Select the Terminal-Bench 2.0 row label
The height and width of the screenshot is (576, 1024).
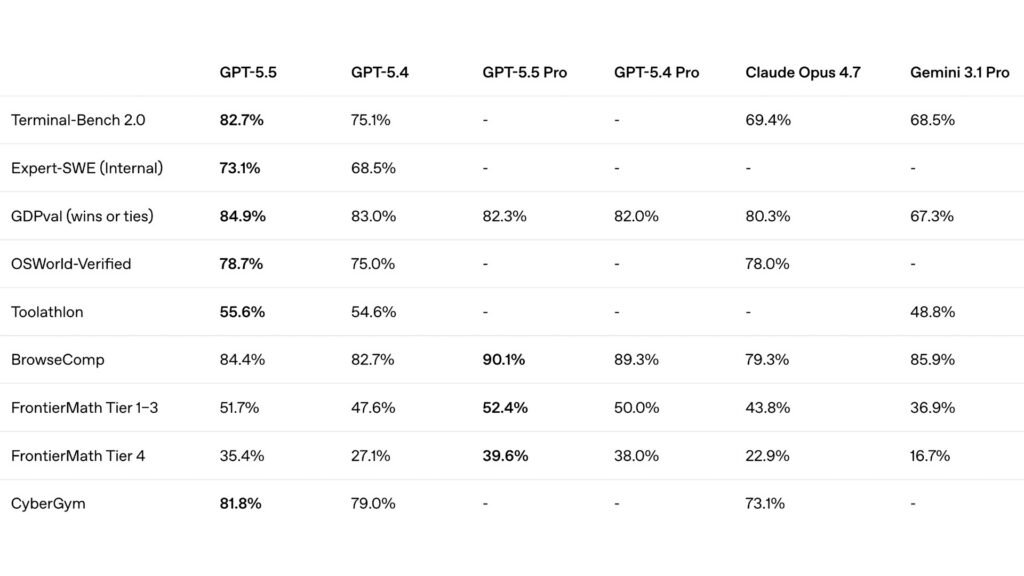coord(78,120)
